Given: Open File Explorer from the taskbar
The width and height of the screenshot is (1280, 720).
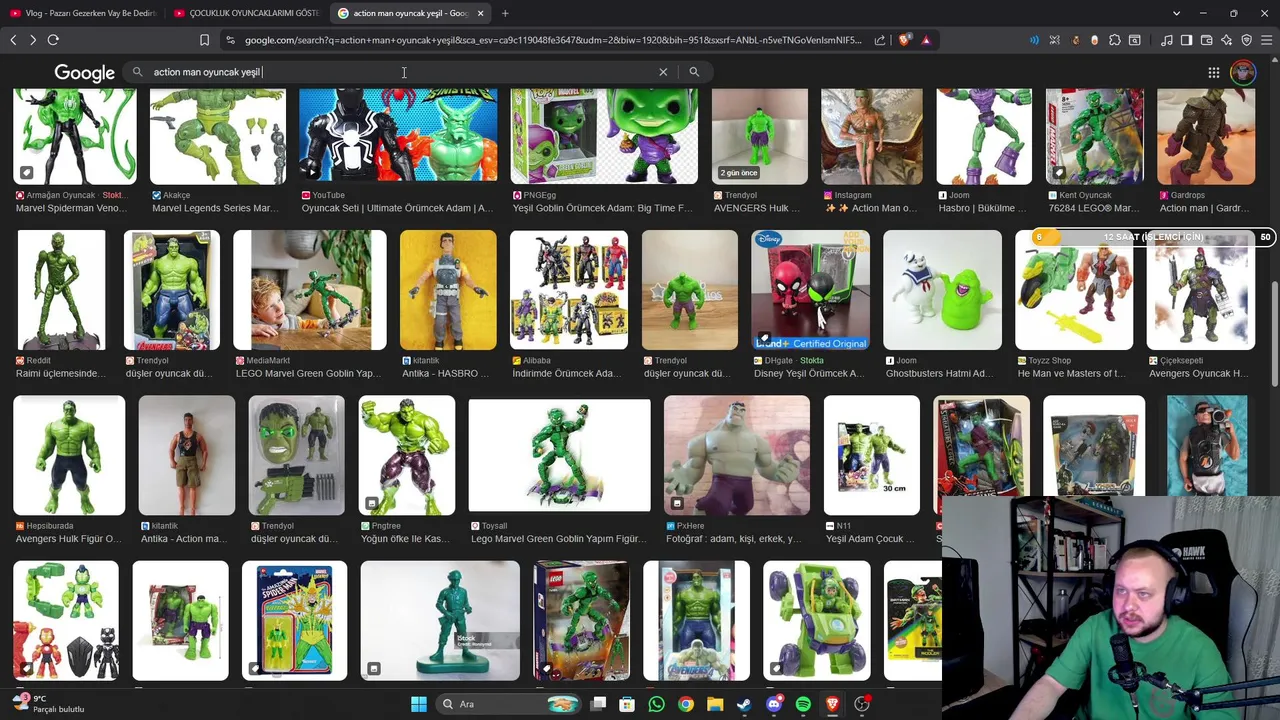Looking at the screenshot, I should tap(715, 704).
